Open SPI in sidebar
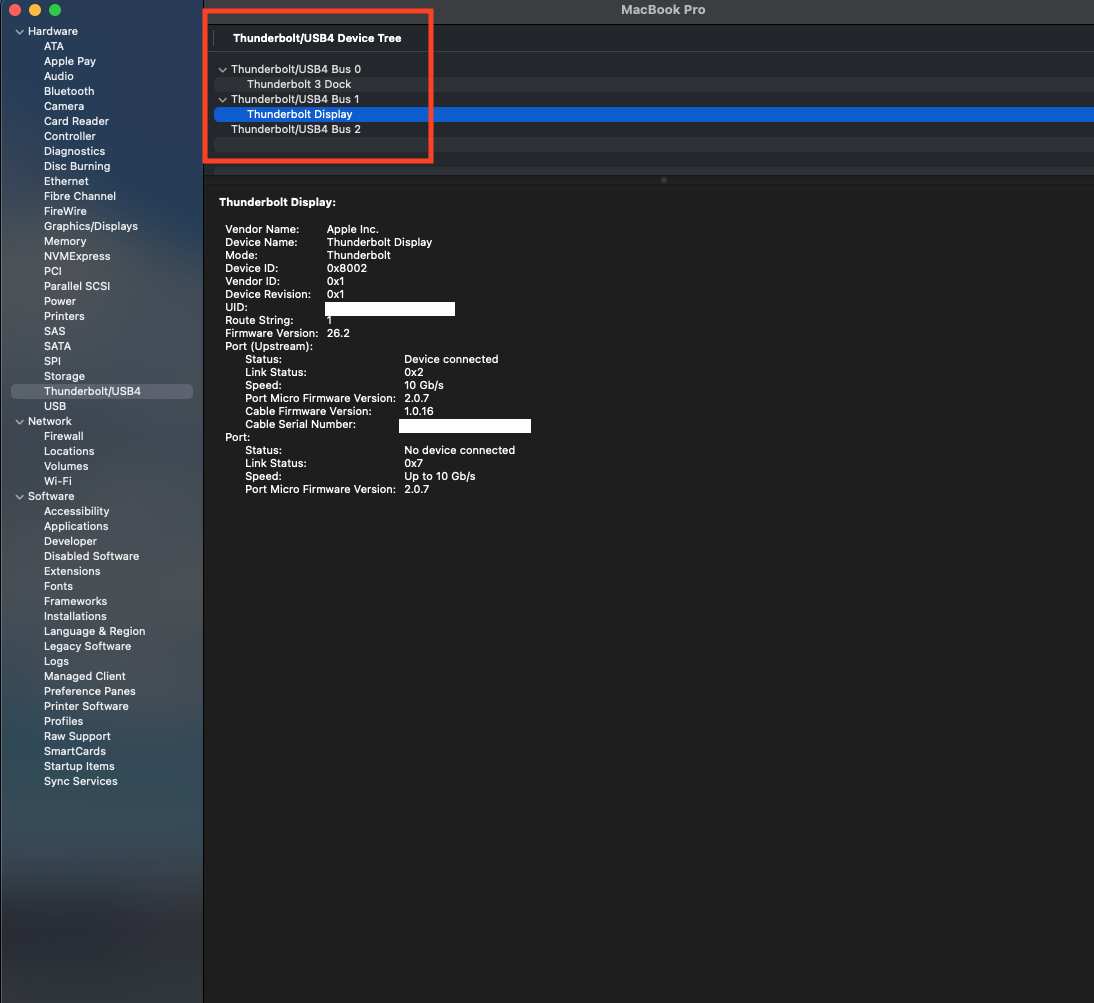Viewport: 1094px width, 1003px height. point(52,361)
